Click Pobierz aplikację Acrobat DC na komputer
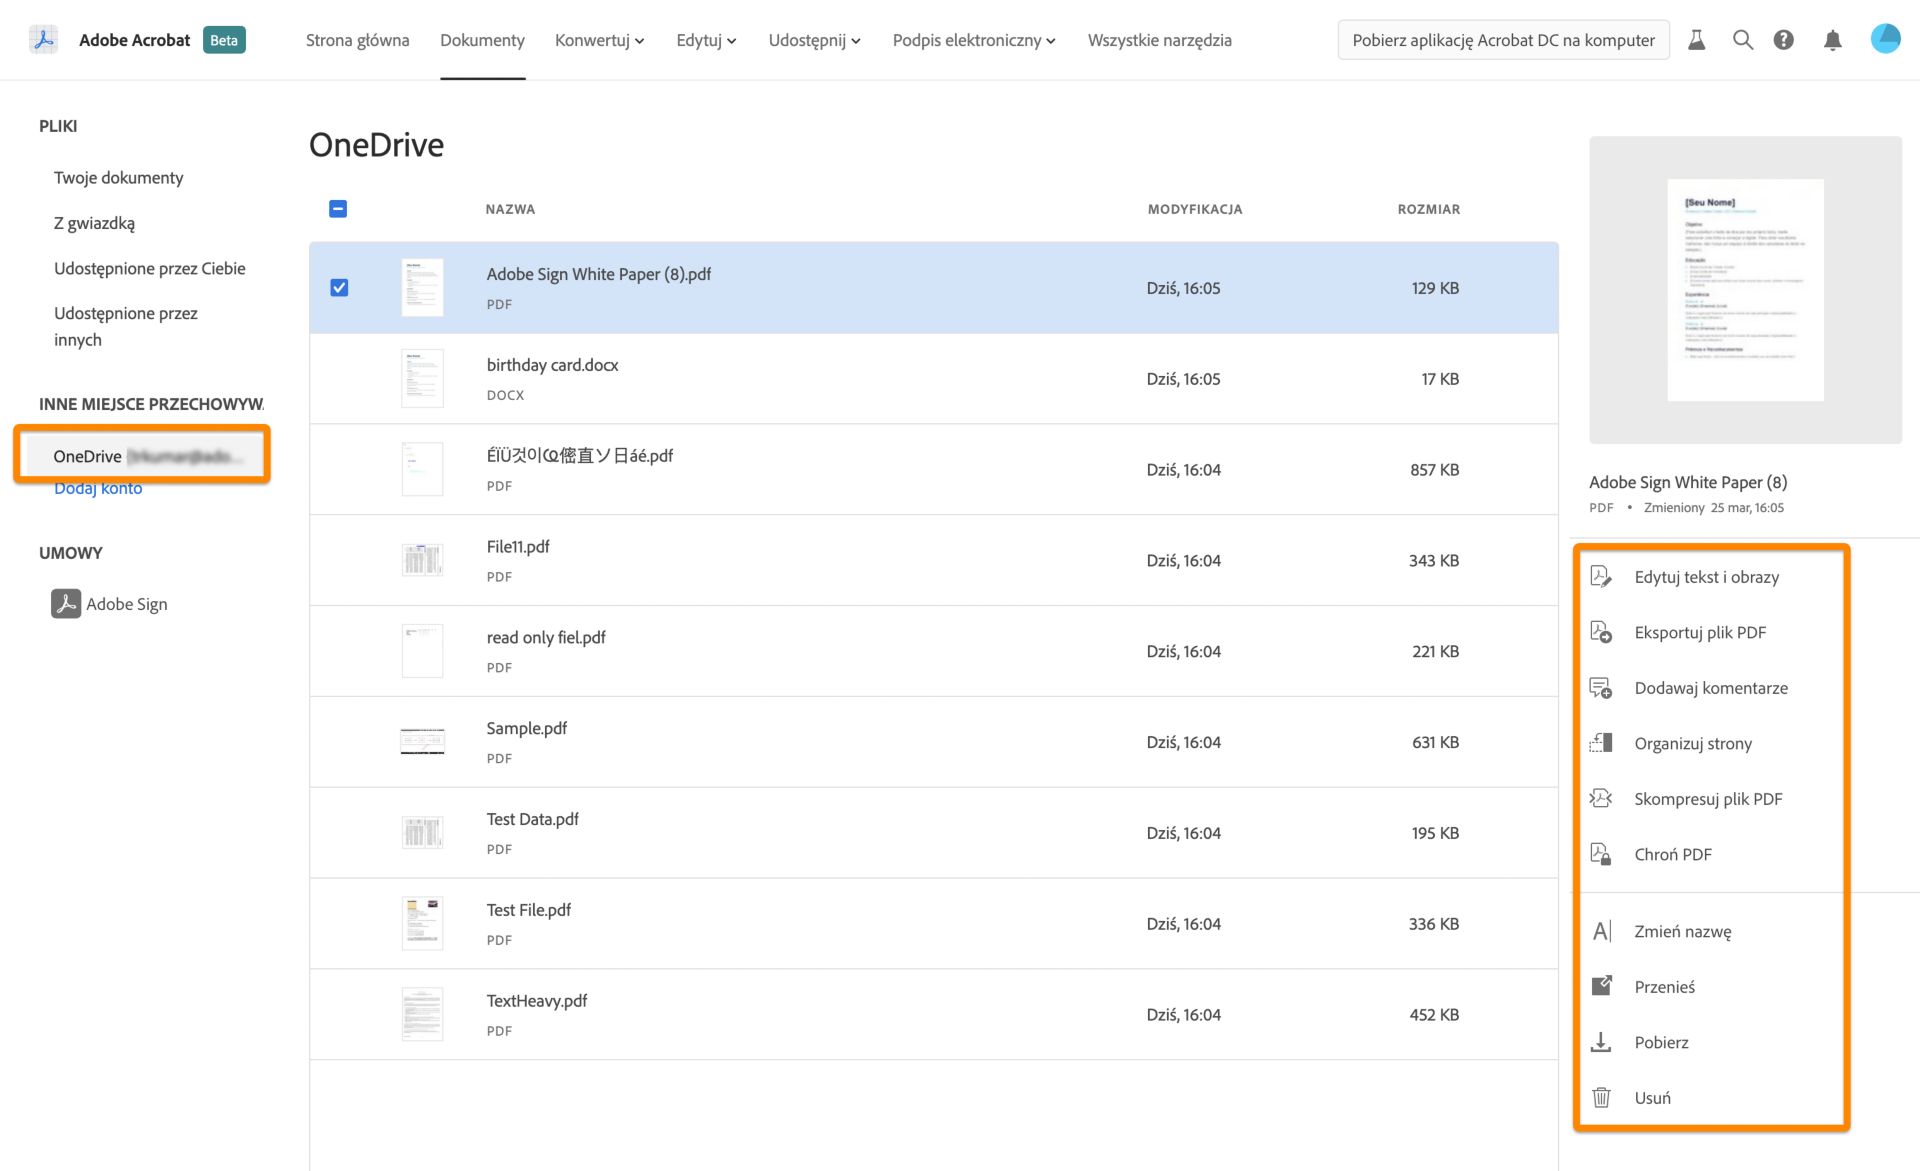Viewport: 1920px width, 1171px height. 1503,40
